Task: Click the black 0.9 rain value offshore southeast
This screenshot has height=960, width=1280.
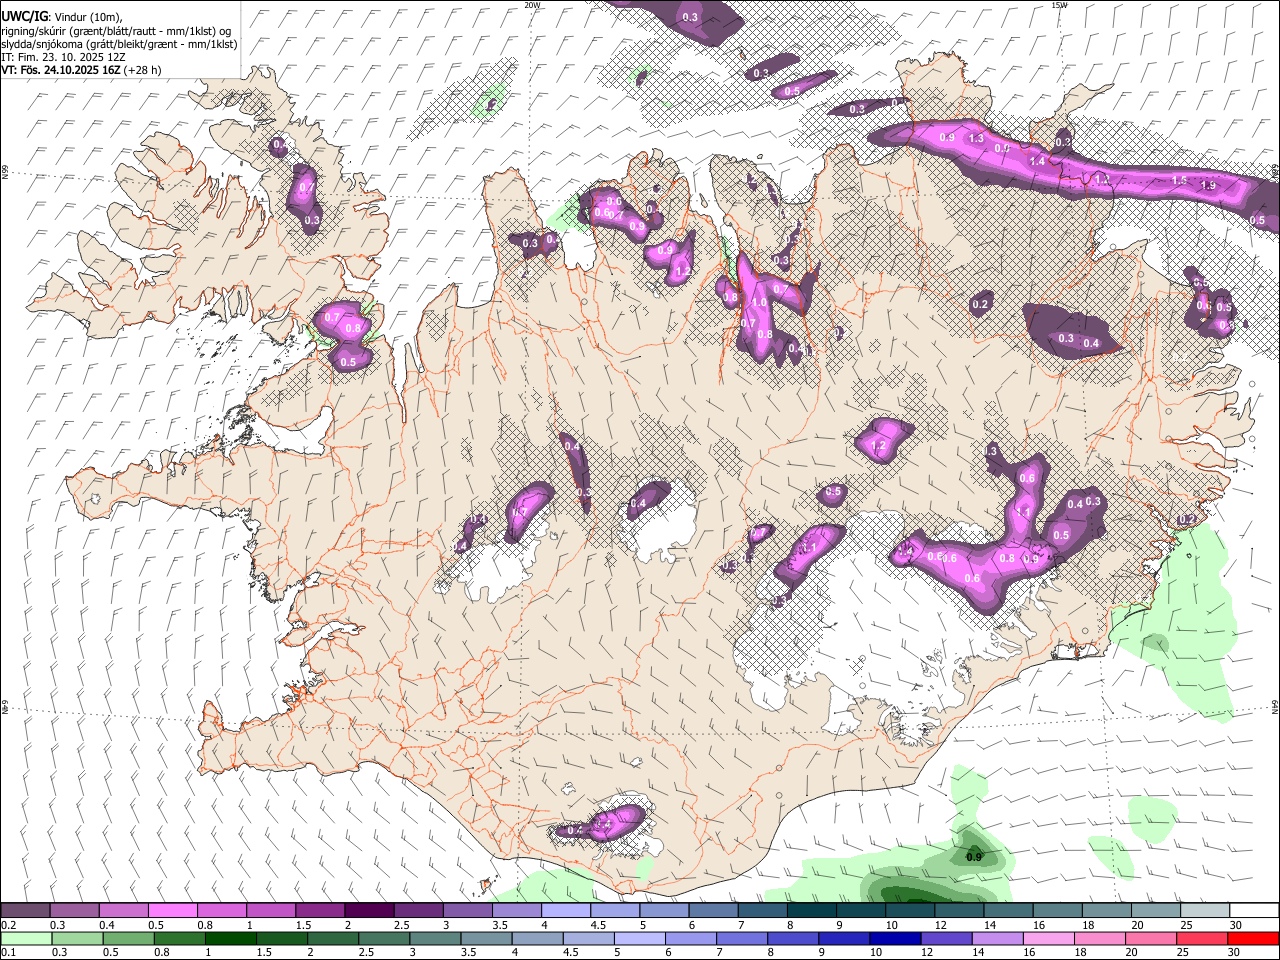Action: click(974, 857)
